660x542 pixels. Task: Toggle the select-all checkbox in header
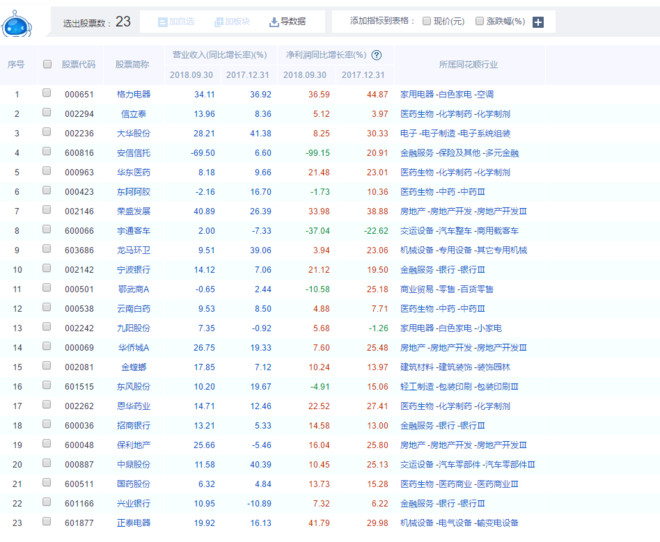47,64
